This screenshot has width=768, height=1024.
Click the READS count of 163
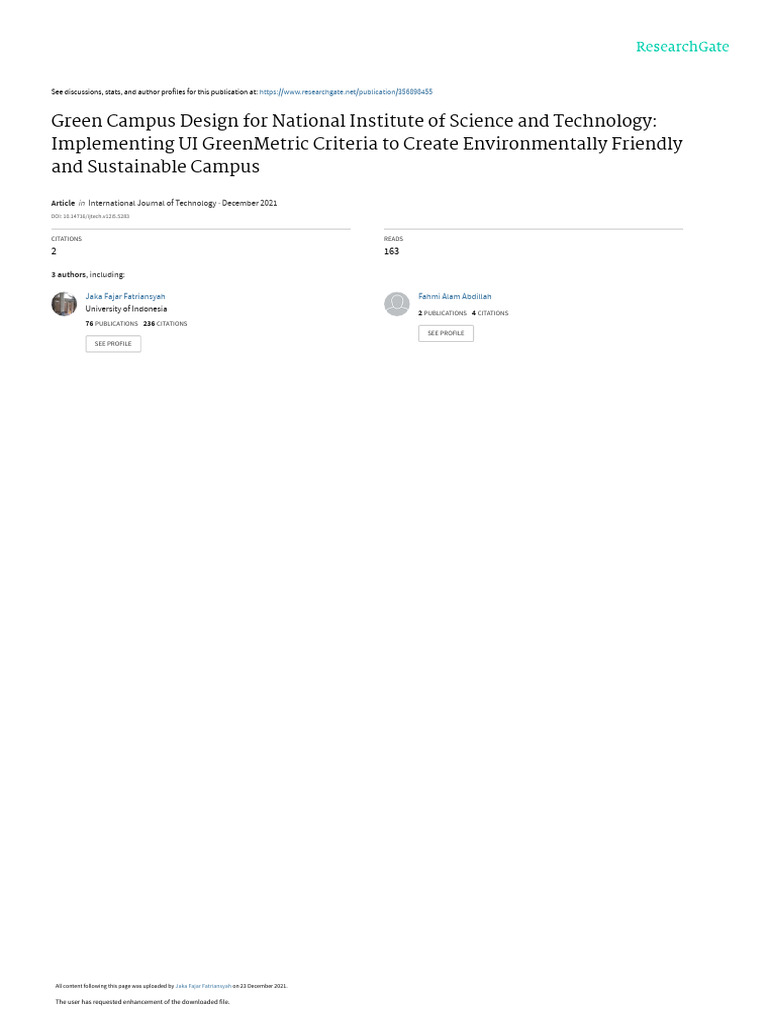[391, 251]
